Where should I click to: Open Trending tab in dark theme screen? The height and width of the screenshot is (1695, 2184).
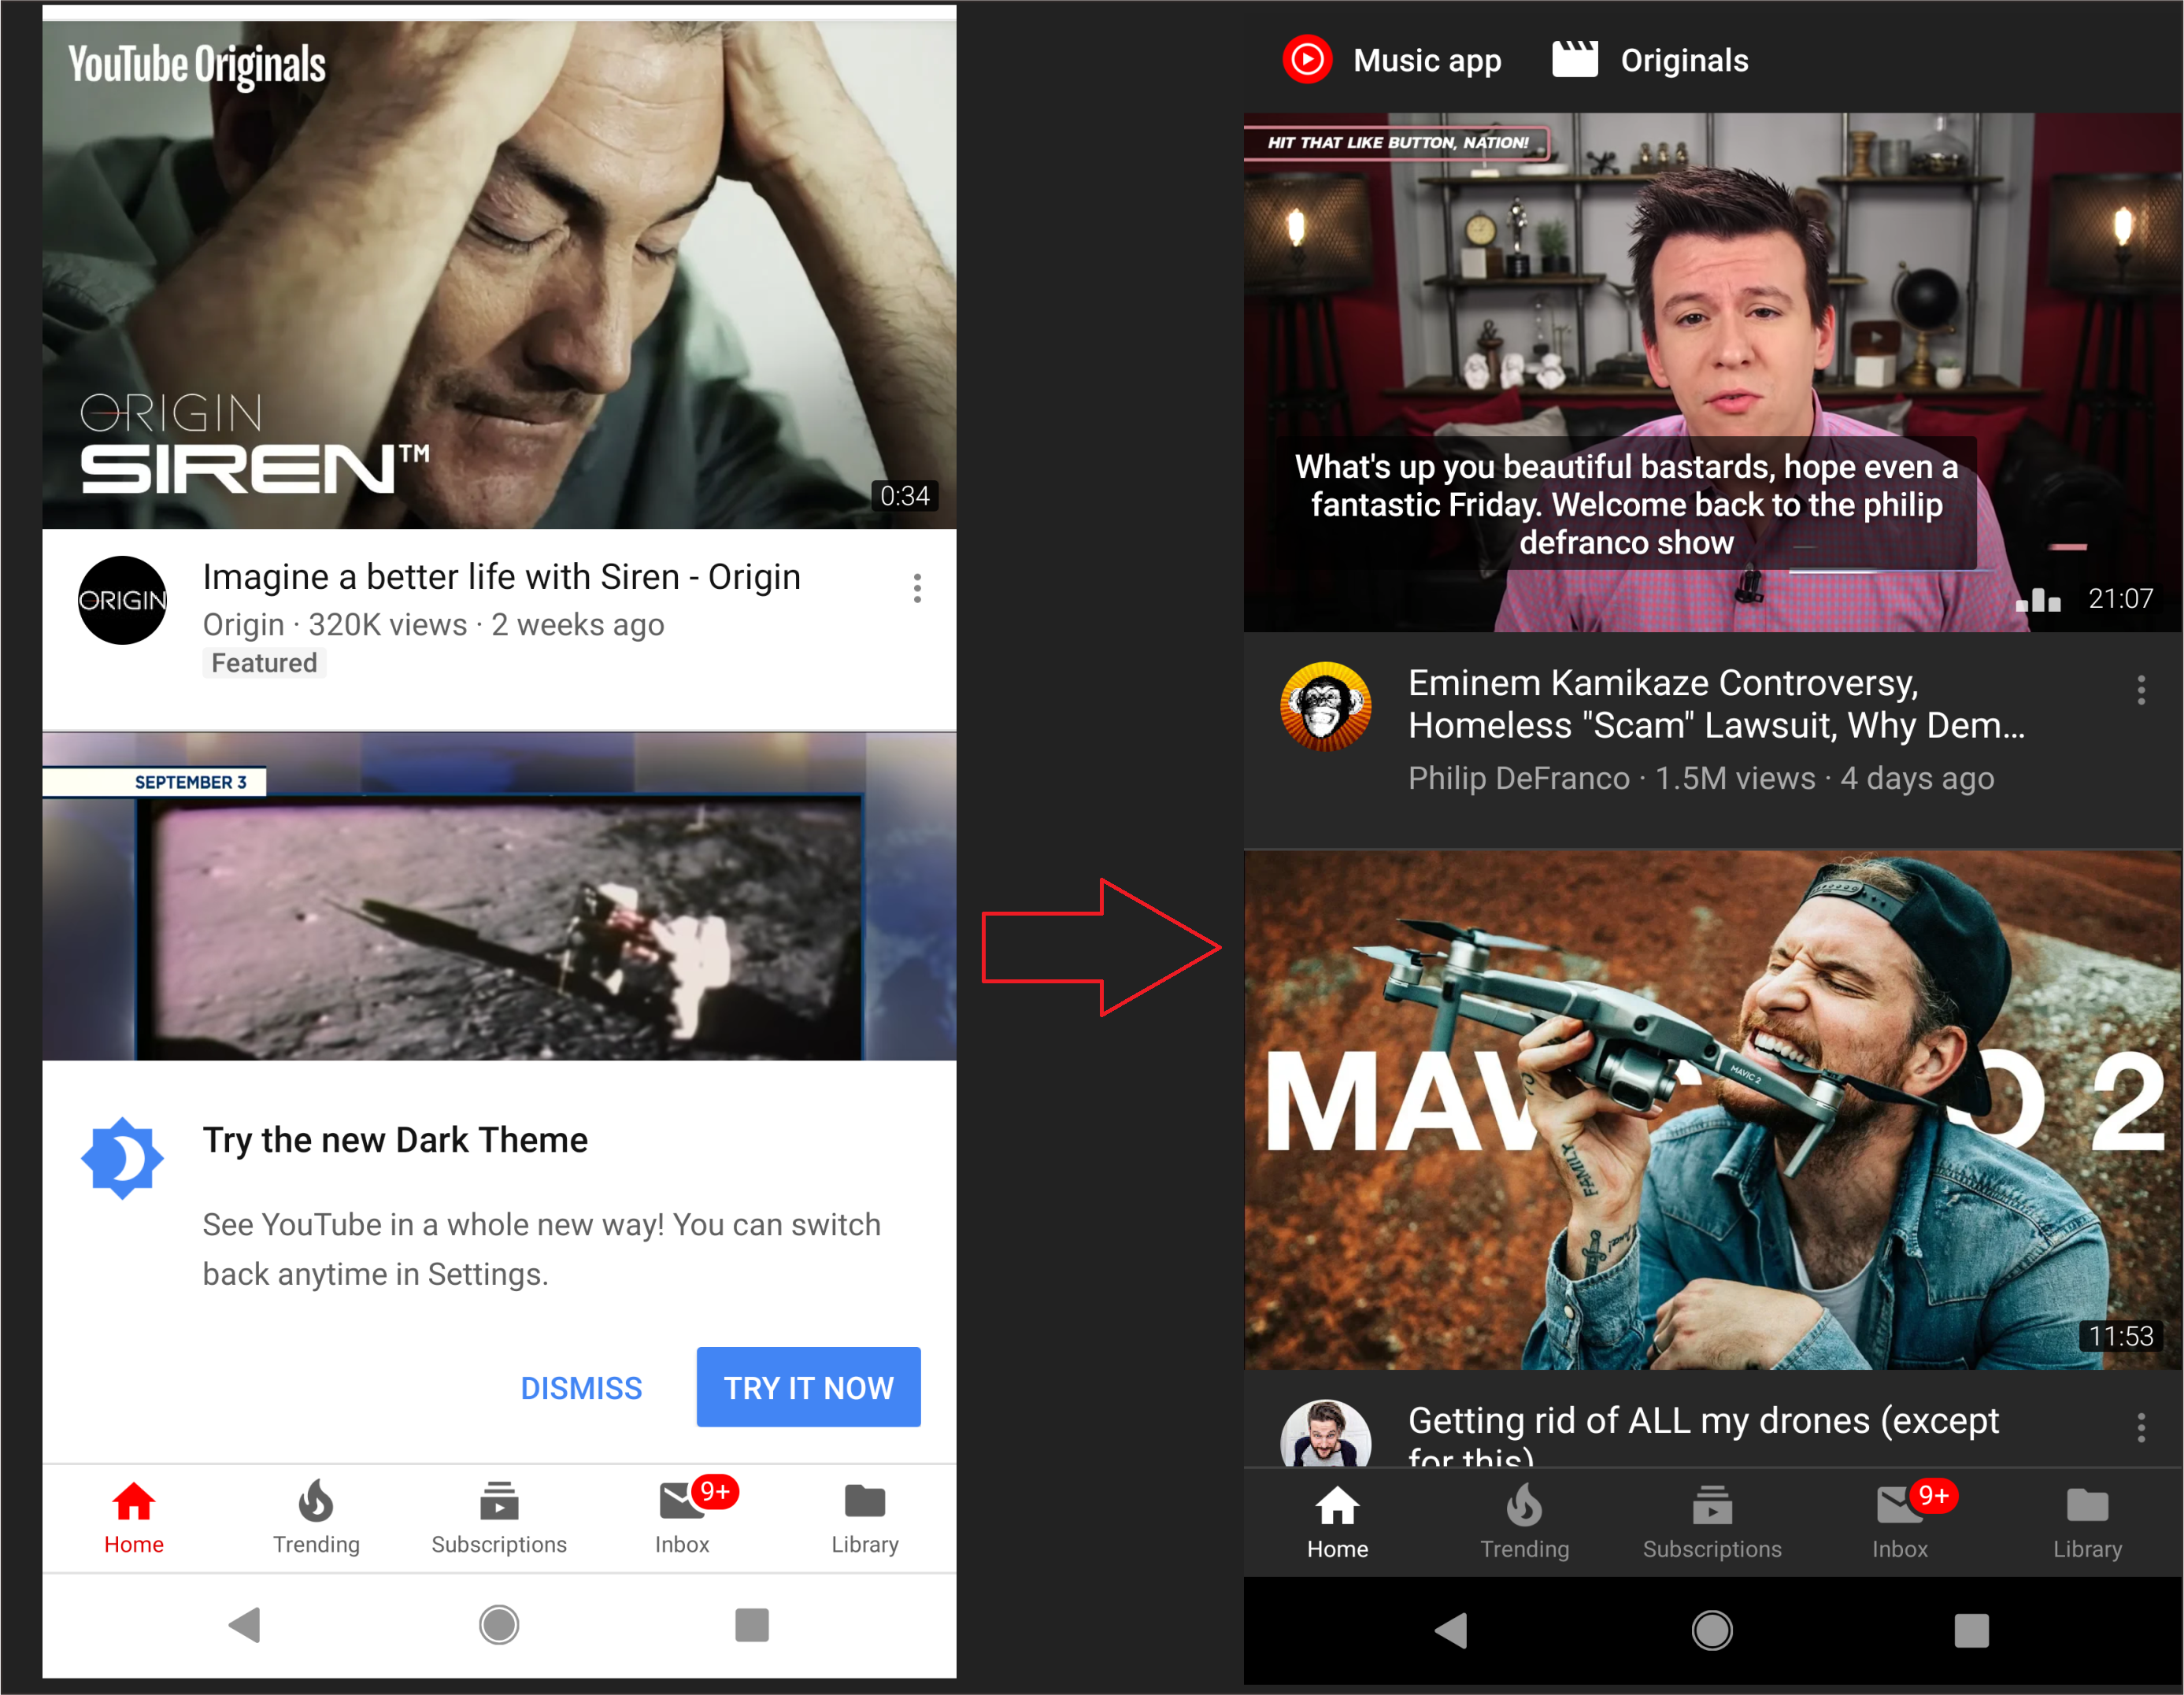1524,1523
